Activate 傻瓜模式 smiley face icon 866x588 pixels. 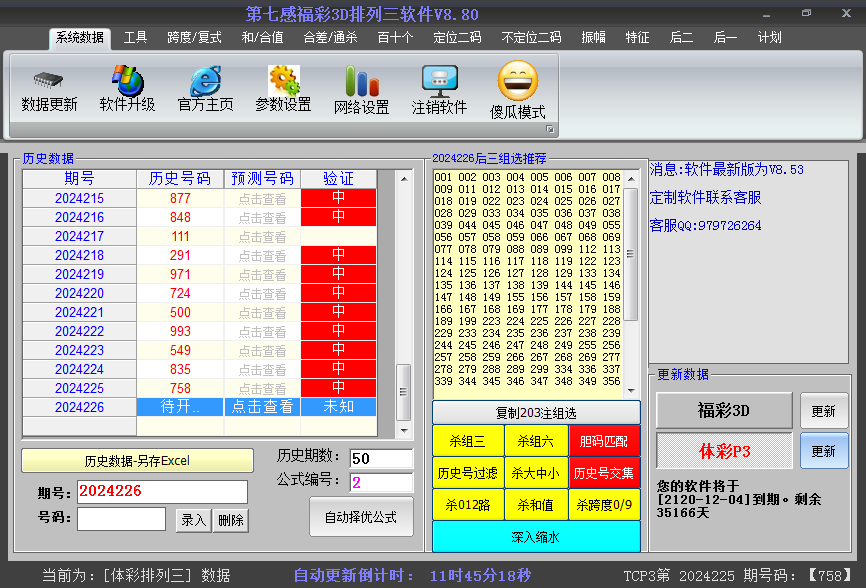coord(517,82)
